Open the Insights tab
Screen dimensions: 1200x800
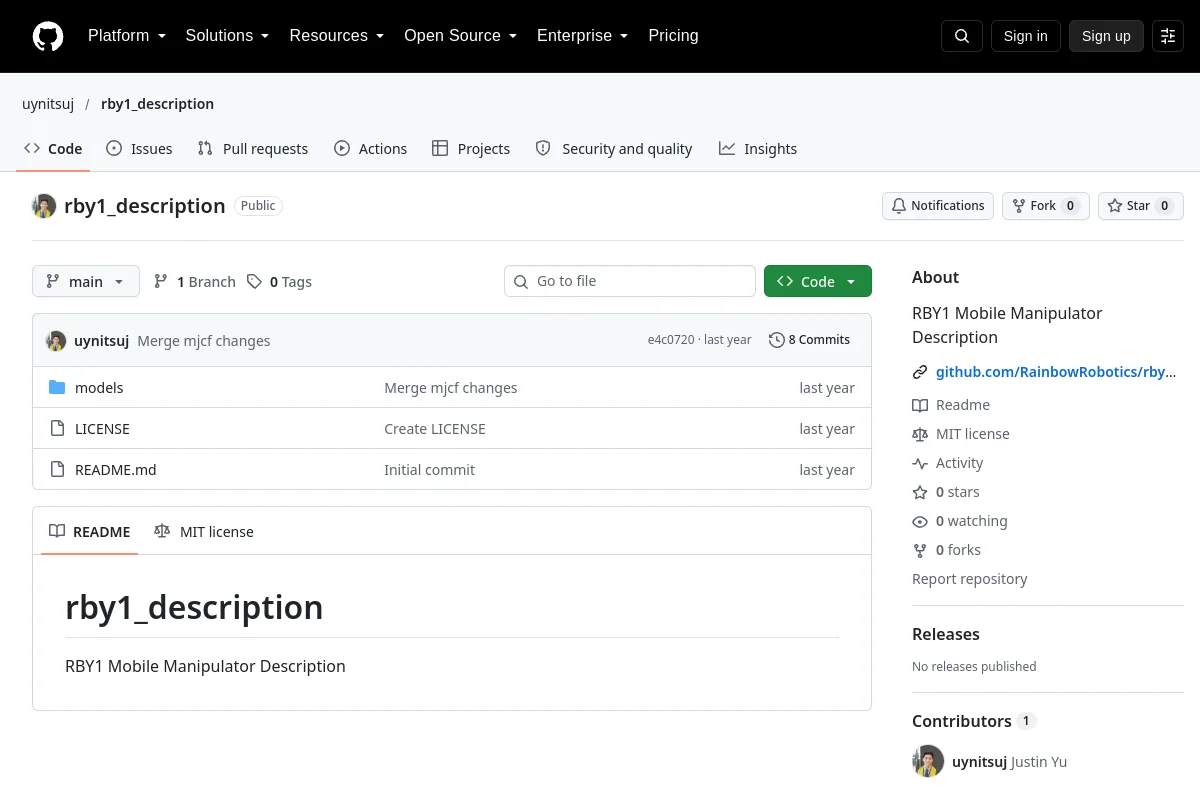coord(758,149)
